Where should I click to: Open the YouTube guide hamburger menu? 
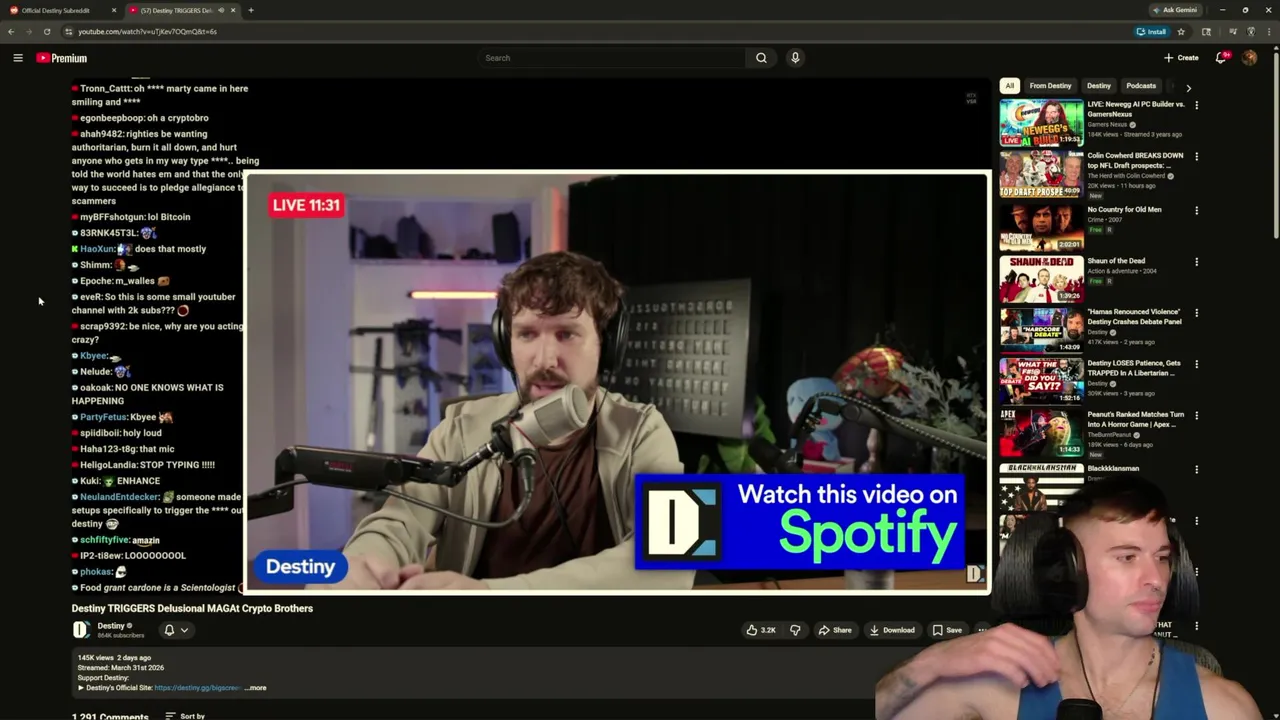pos(18,58)
